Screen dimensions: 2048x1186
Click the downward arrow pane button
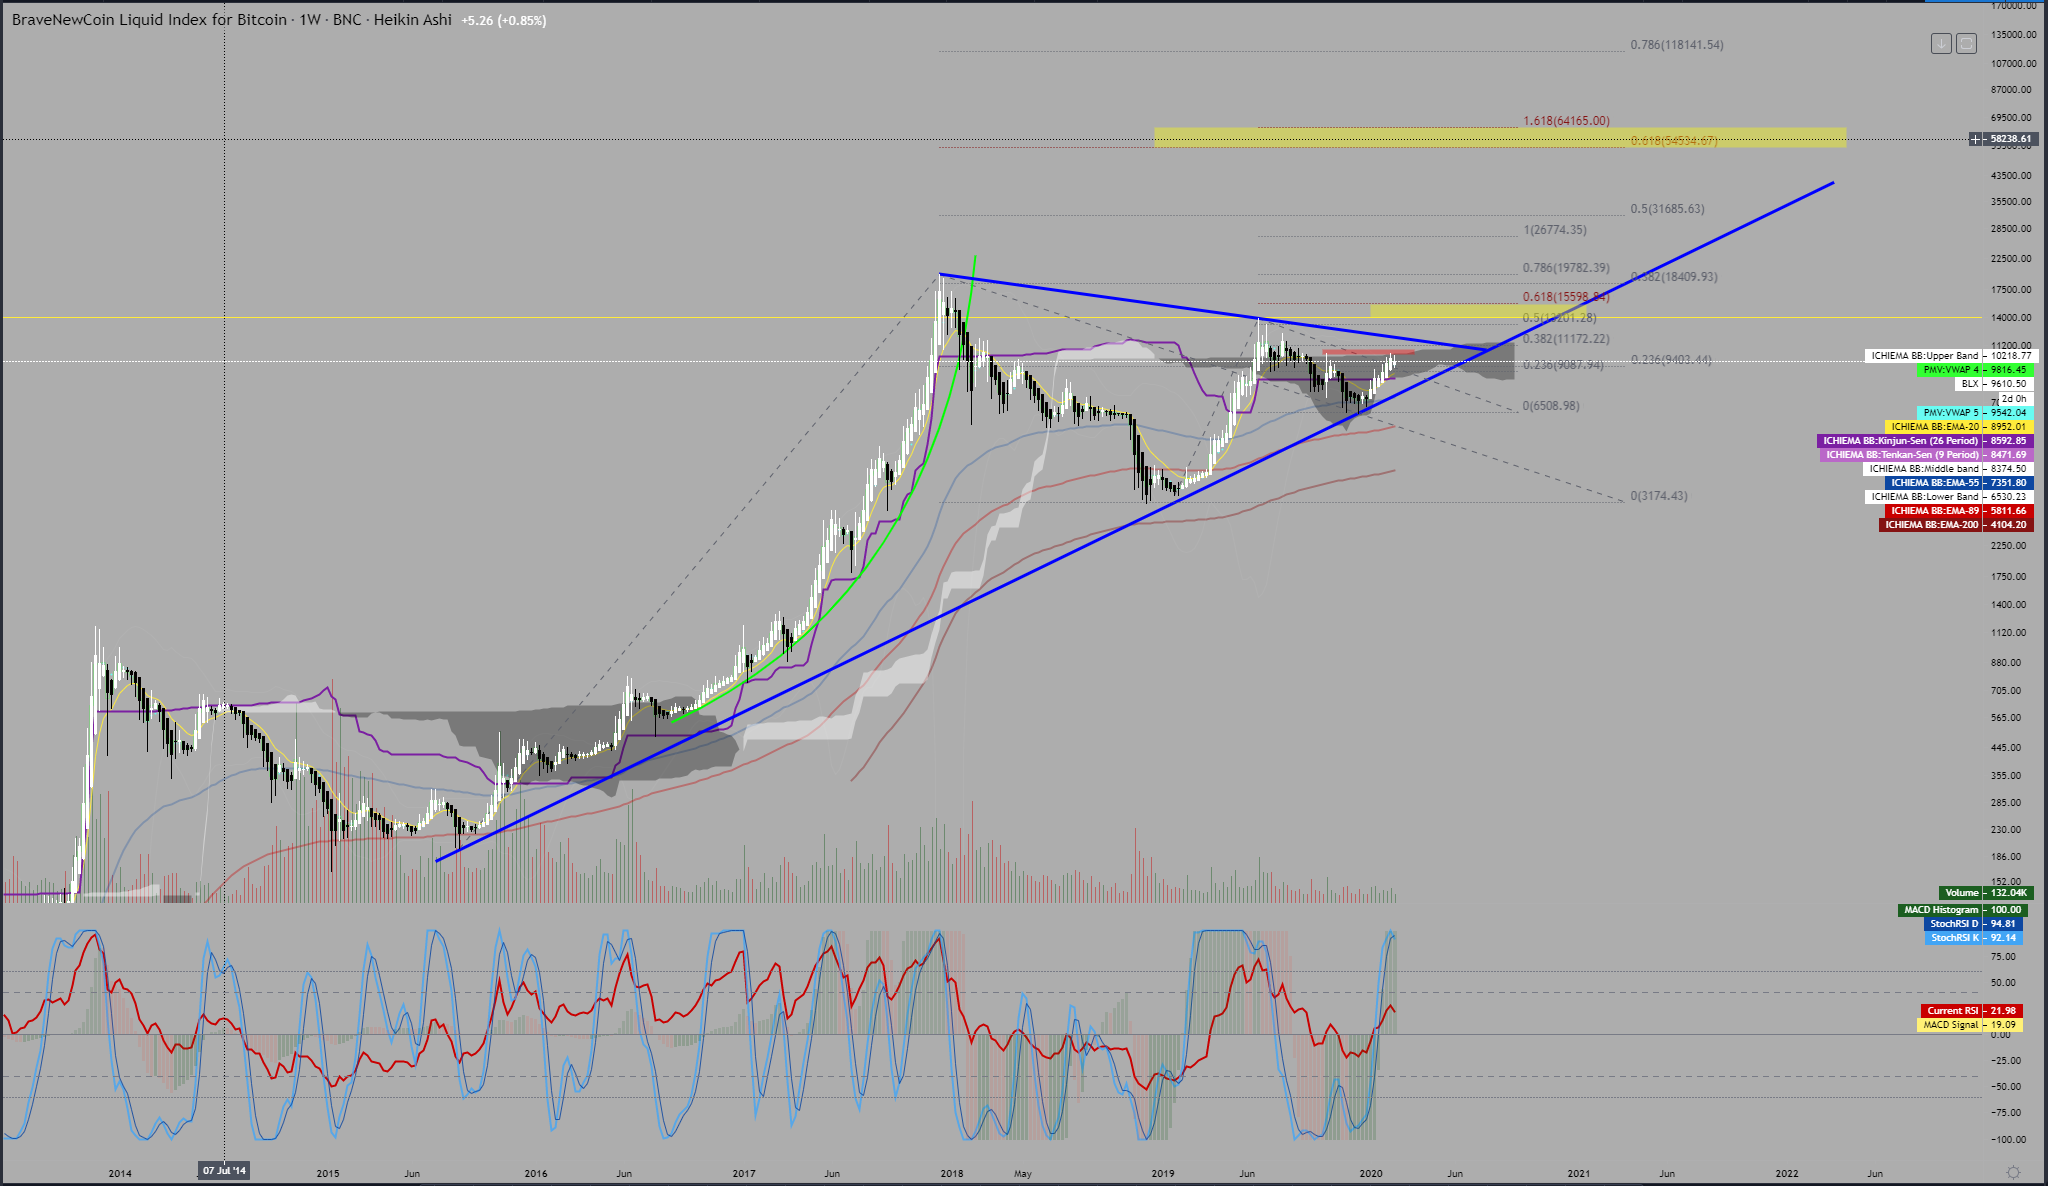point(1941,43)
